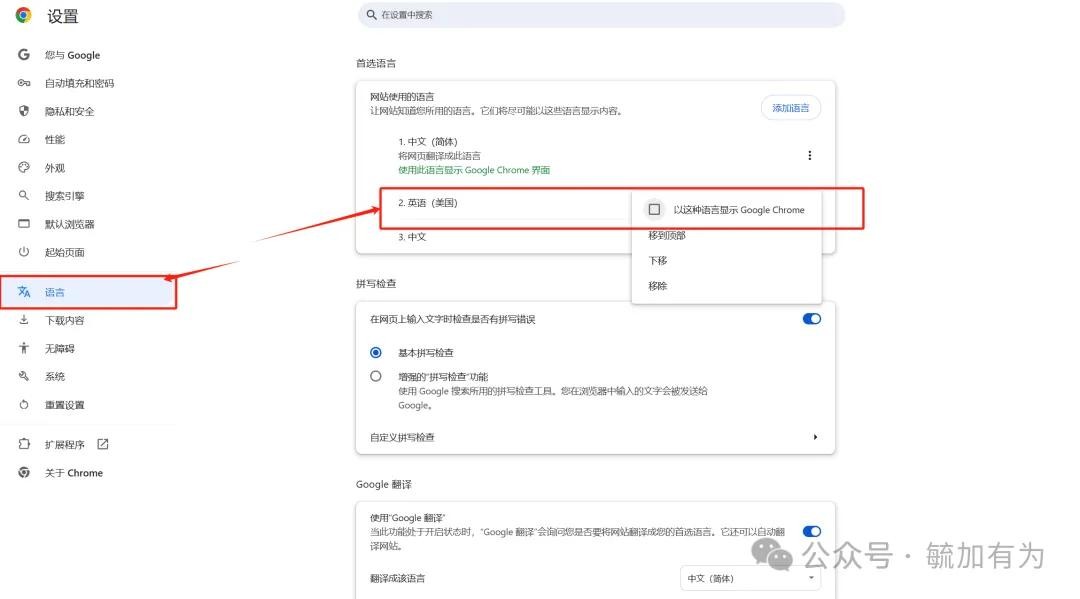
Task: Open 自动填充和密码 key icon
Action: click(24, 83)
